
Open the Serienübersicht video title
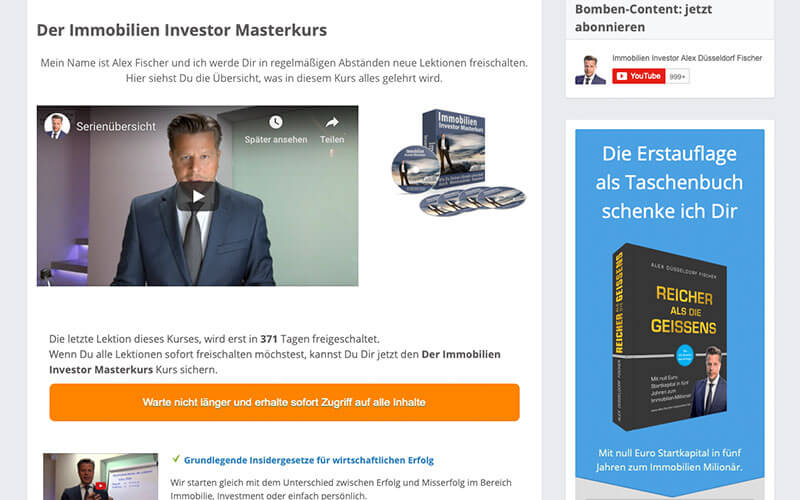[x=116, y=127]
